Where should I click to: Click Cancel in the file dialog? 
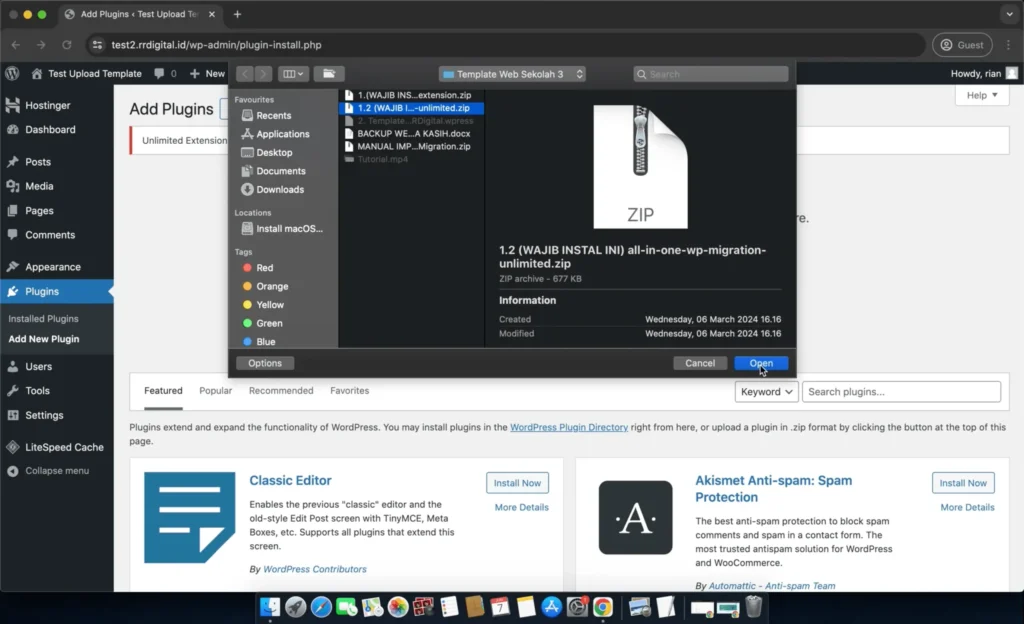tap(699, 363)
